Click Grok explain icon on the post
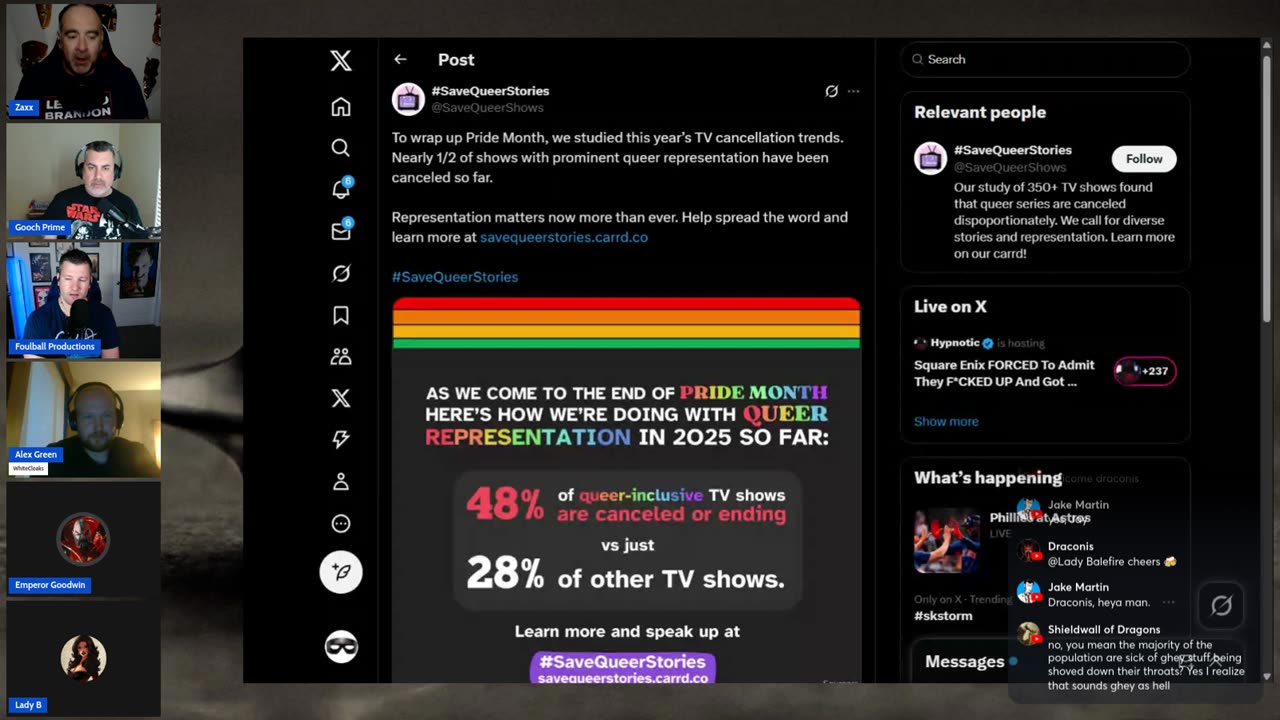 coord(831,91)
